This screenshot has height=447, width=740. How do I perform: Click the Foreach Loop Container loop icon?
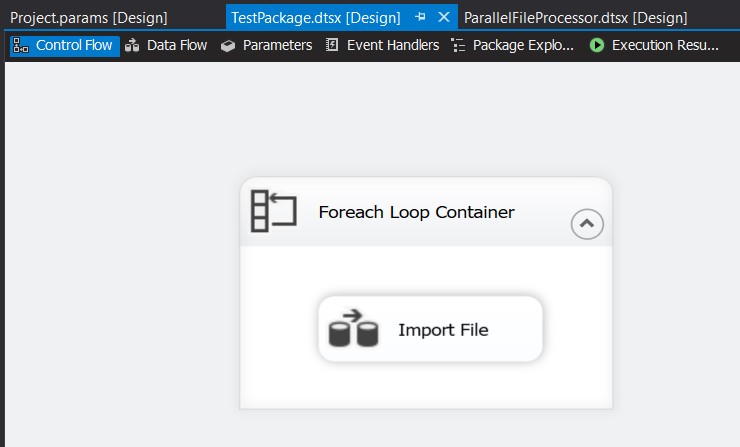[273, 212]
